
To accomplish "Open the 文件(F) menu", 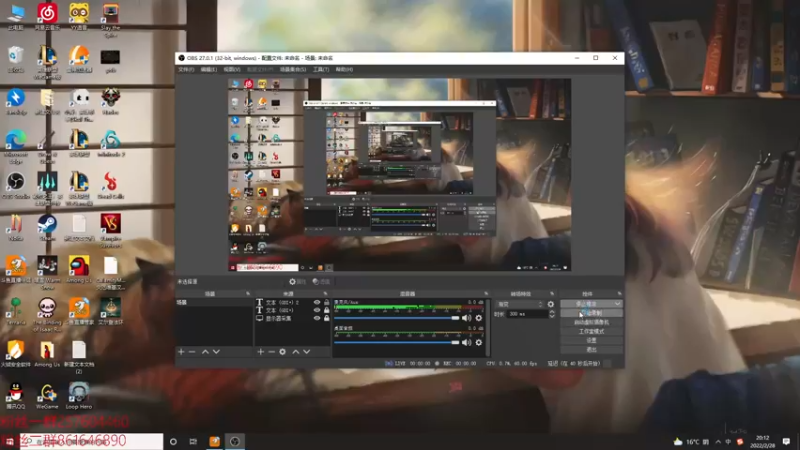I will tap(186, 69).
